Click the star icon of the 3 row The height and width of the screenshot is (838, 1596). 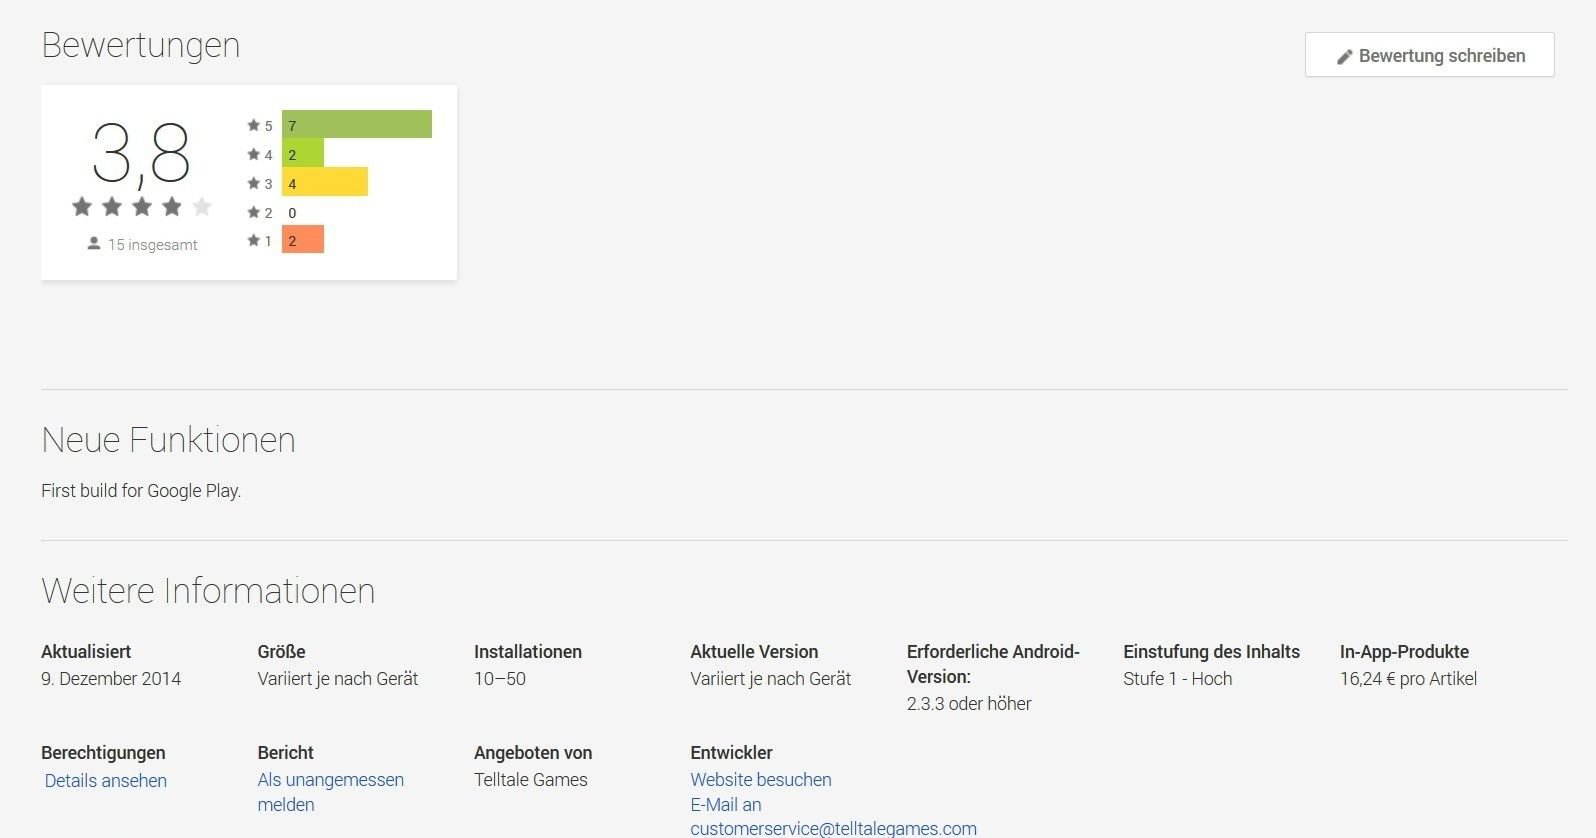(253, 183)
